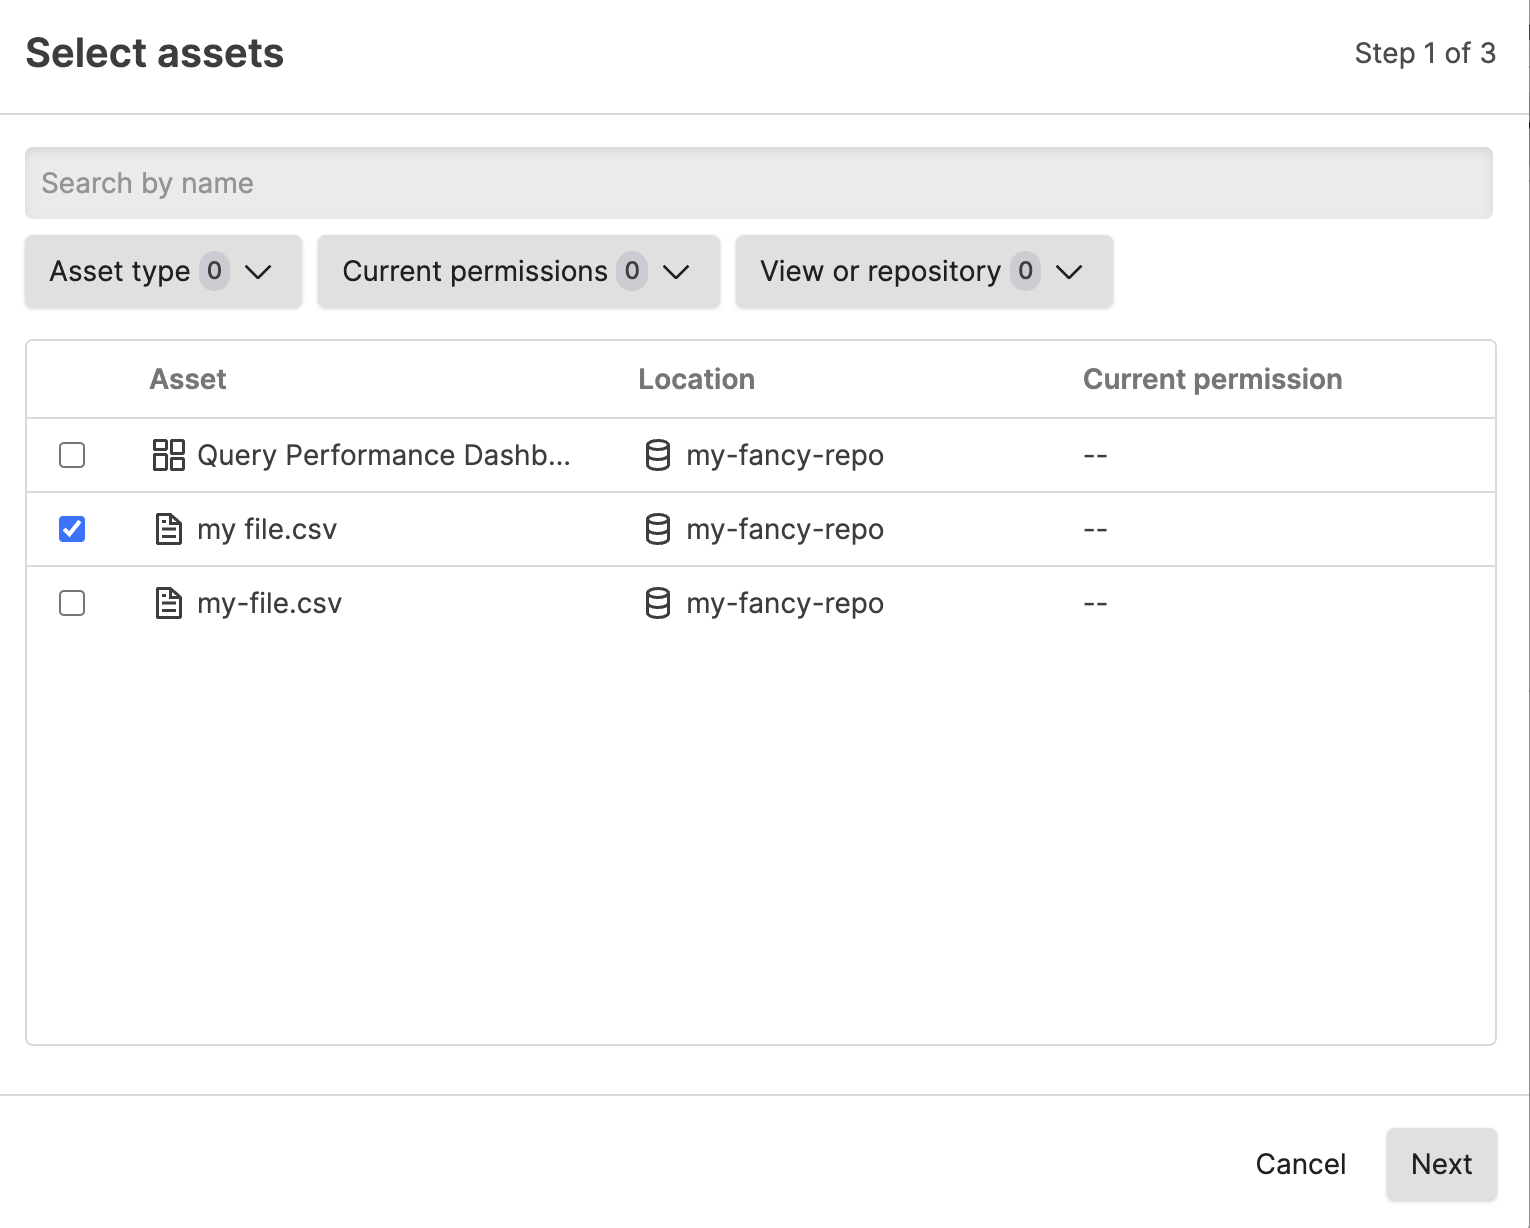
Task: Click the database icon in the dashboard's Location cell
Action: [658, 455]
